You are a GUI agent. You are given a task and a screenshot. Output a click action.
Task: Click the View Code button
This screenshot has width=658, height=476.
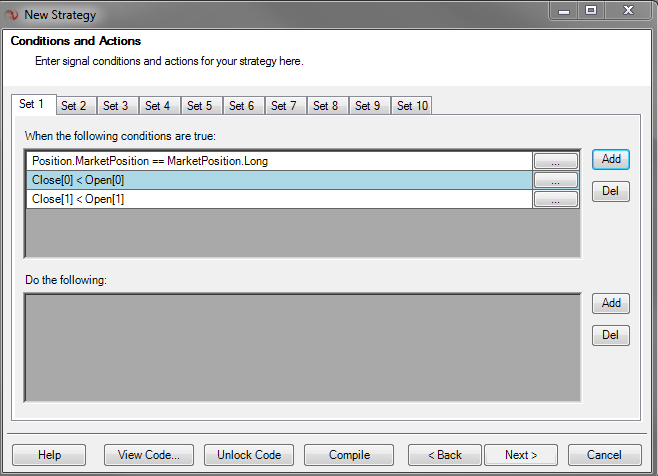click(x=149, y=455)
